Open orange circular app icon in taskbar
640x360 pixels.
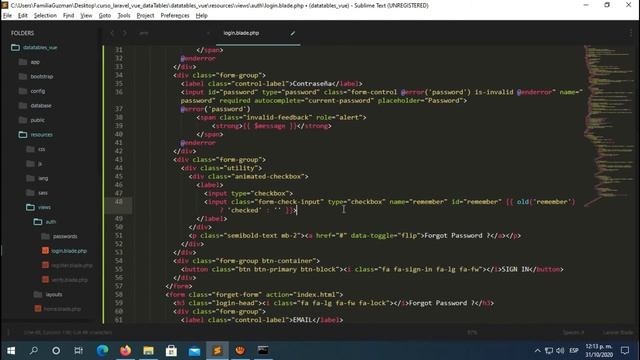pyautogui.click(x=240, y=350)
